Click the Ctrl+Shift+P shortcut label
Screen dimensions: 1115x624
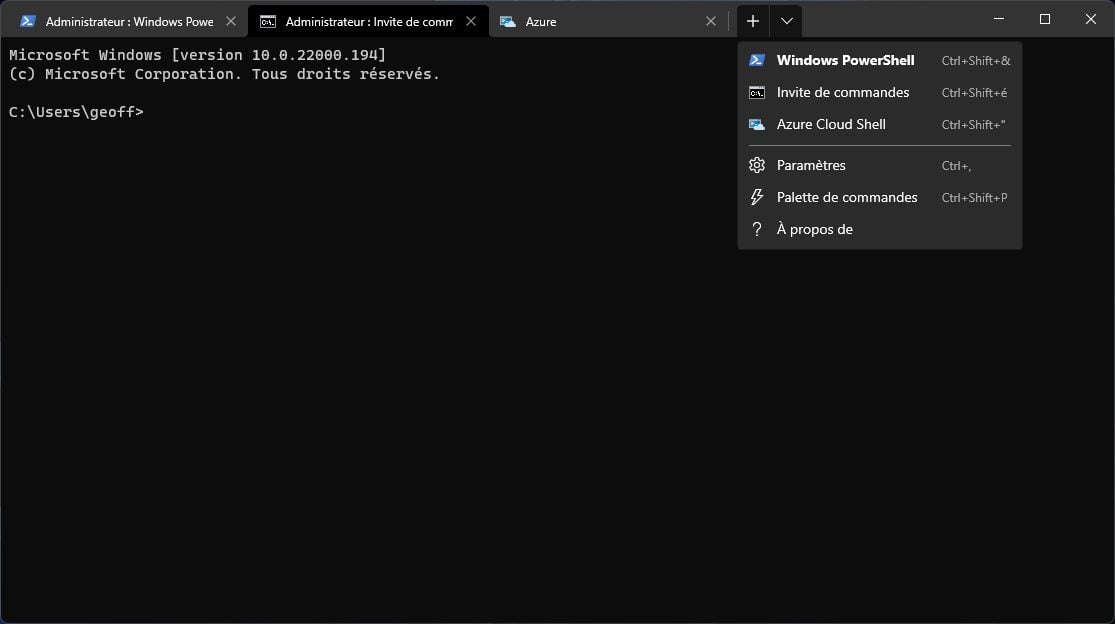(974, 198)
